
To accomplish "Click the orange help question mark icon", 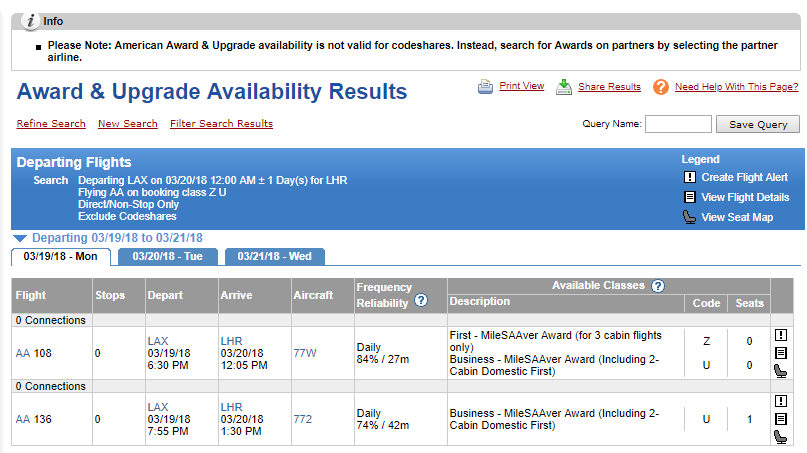I will [660, 87].
